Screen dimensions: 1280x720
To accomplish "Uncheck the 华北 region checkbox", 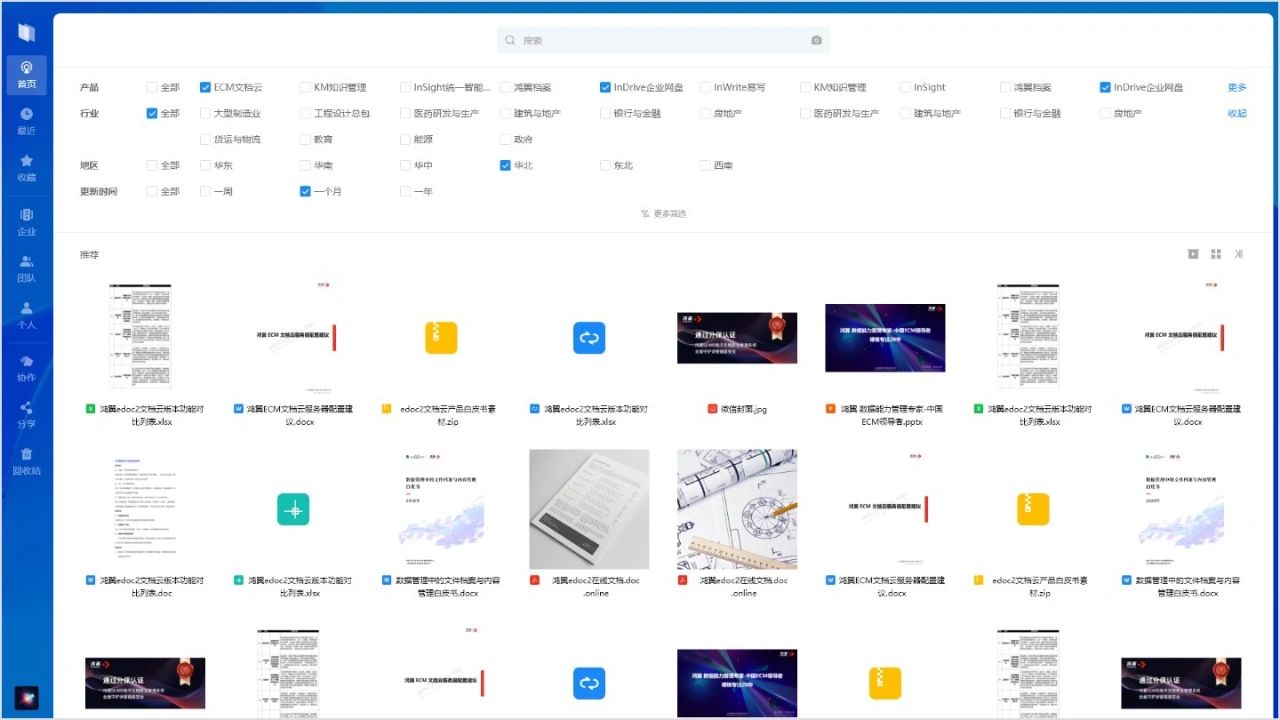I will (505, 165).
